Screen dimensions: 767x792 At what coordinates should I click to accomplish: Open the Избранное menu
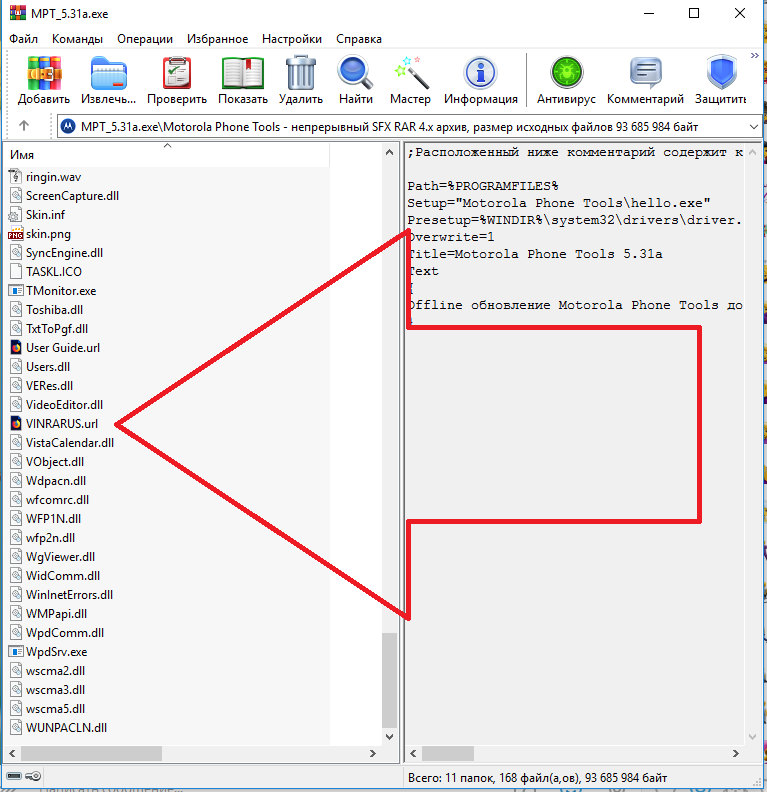point(218,39)
